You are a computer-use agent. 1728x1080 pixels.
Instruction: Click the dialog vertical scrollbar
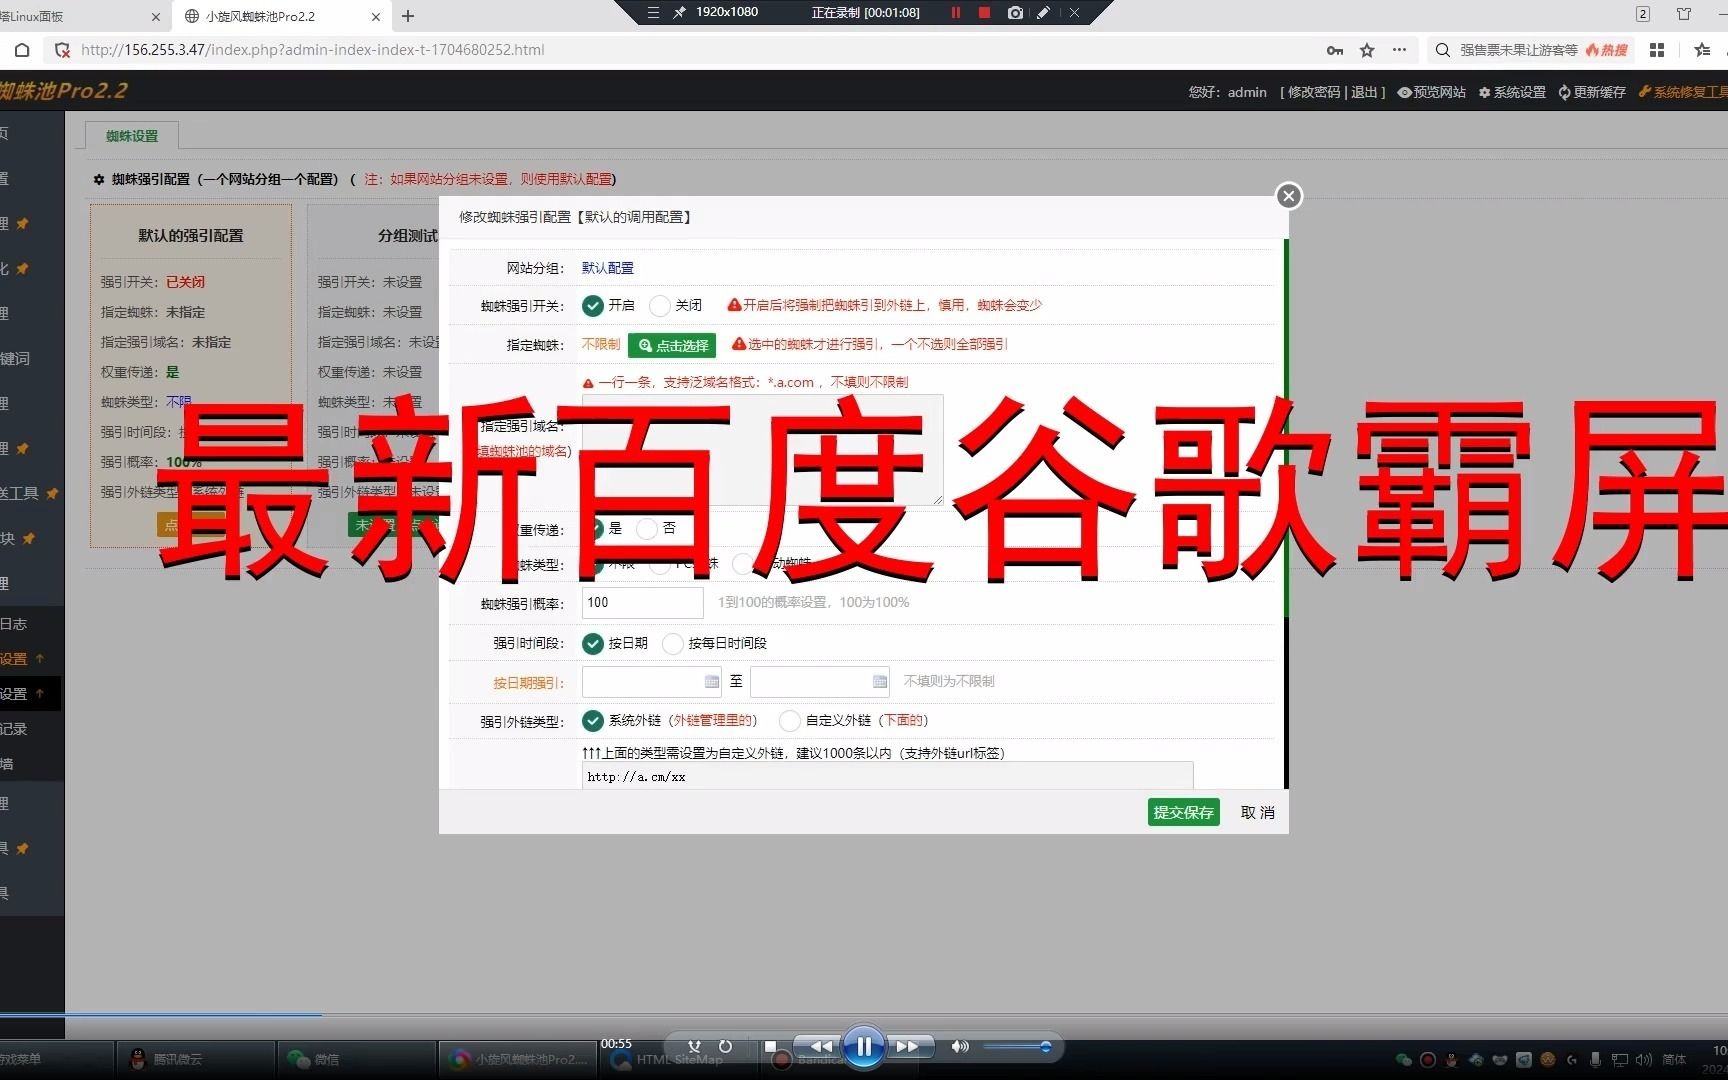pyautogui.click(x=1286, y=514)
